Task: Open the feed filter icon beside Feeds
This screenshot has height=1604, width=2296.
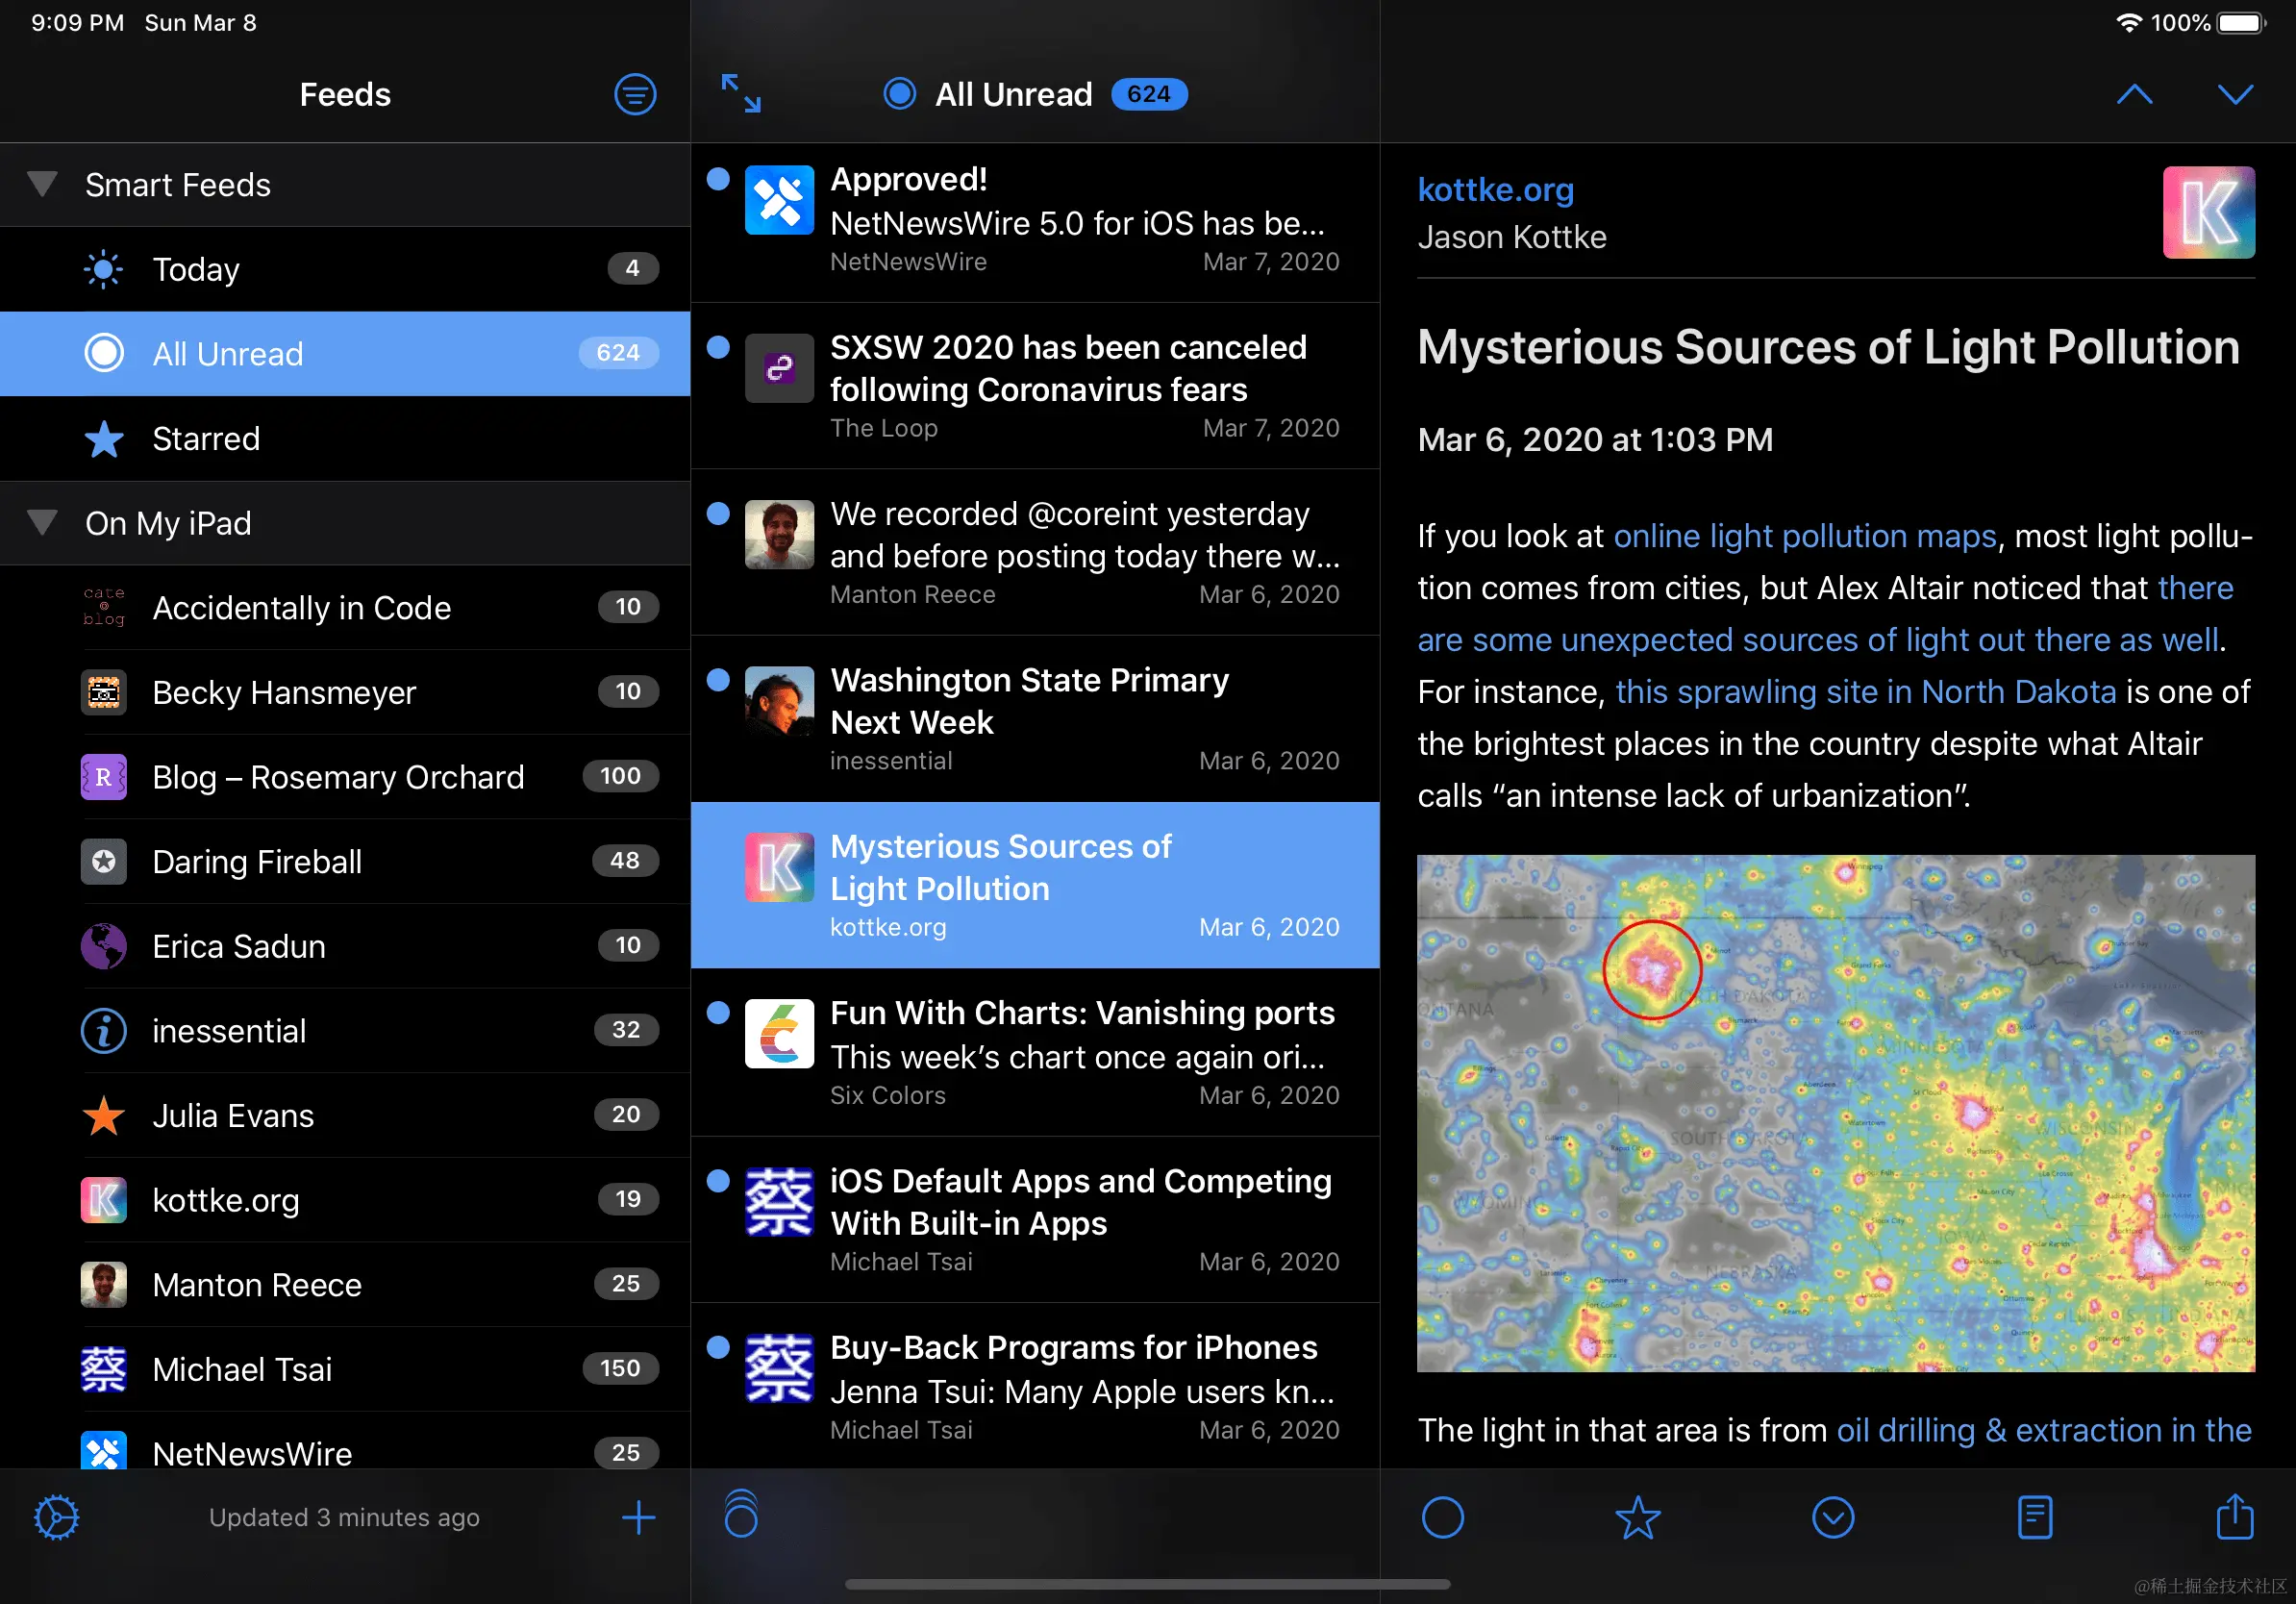Action: (635, 94)
